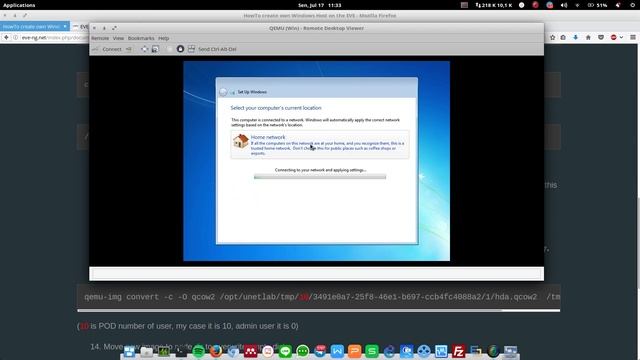Click the network settings progress bar
This screenshot has width=640, height=360.
click(320, 177)
